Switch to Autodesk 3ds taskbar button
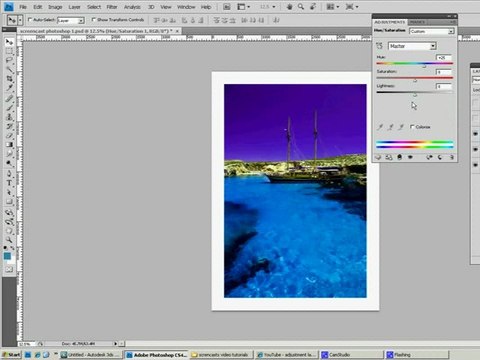Screen dimensions: 480x360 pos(91,355)
